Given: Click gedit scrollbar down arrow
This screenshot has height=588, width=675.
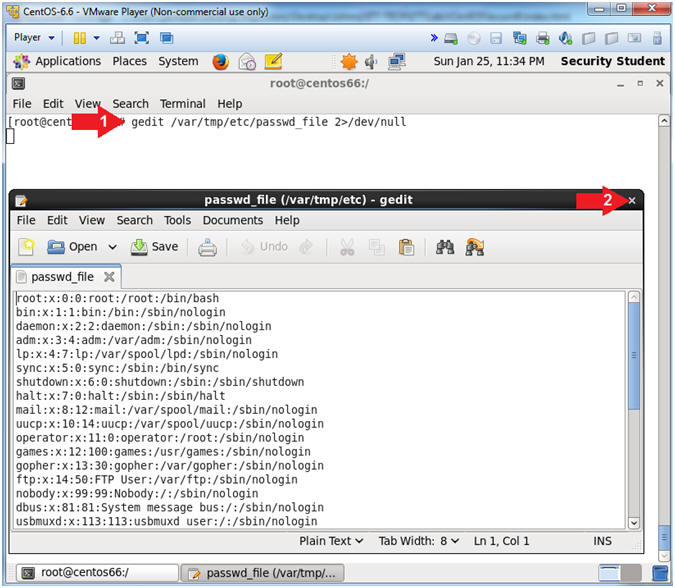Looking at the screenshot, I should click(634, 523).
